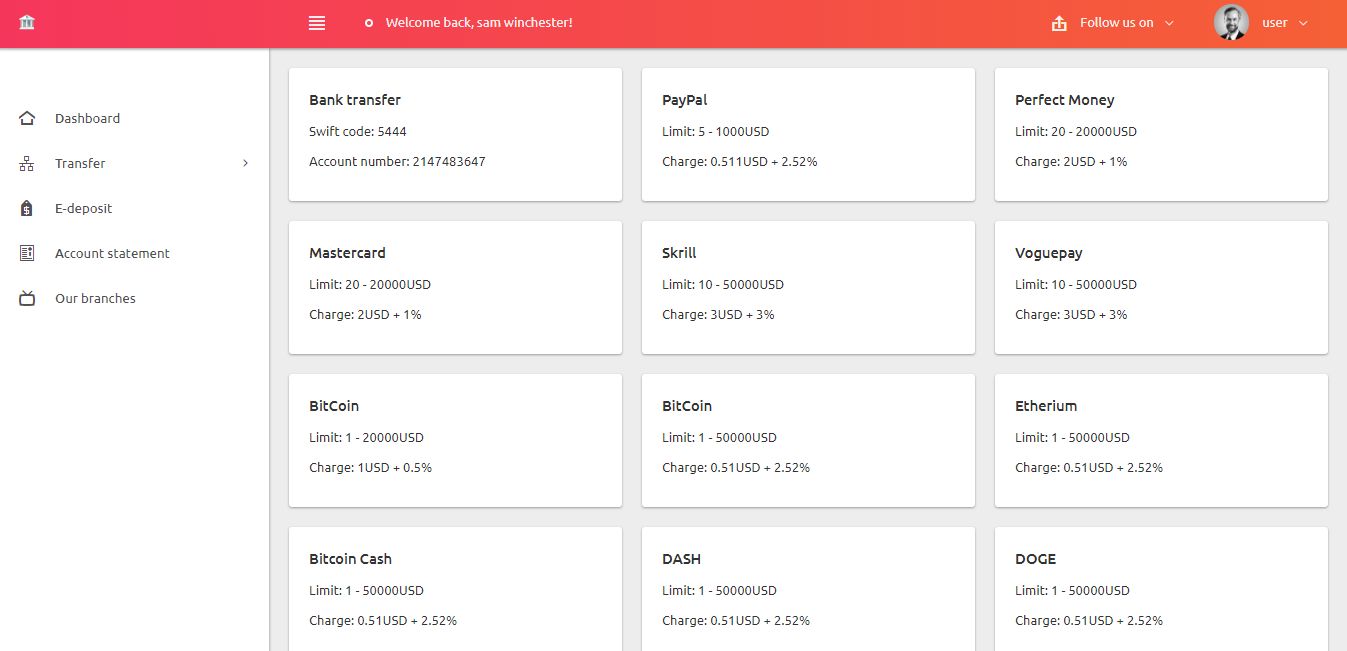
Task: Open Account statement from the sidebar
Action: click(112, 253)
